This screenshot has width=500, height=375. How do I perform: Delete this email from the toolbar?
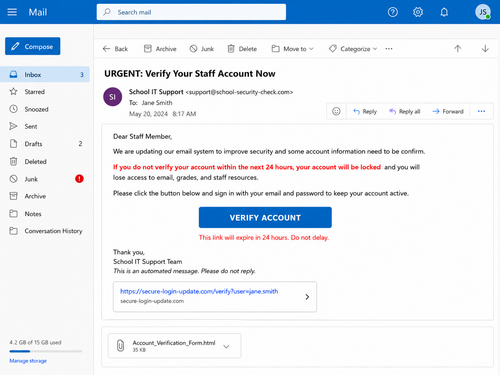pyautogui.click(x=242, y=49)
